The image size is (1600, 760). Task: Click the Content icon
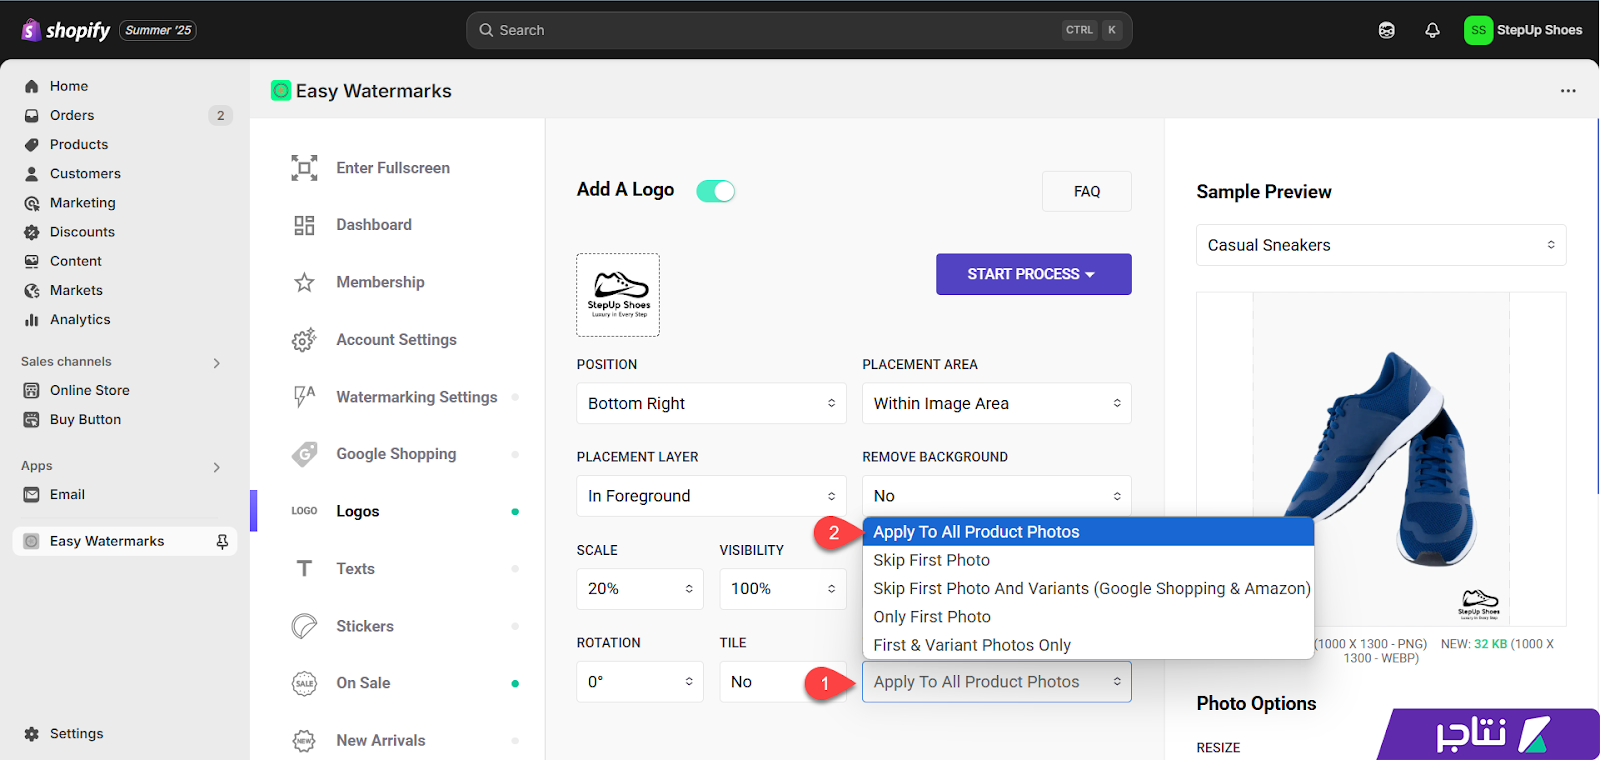[x=32, y=261]
